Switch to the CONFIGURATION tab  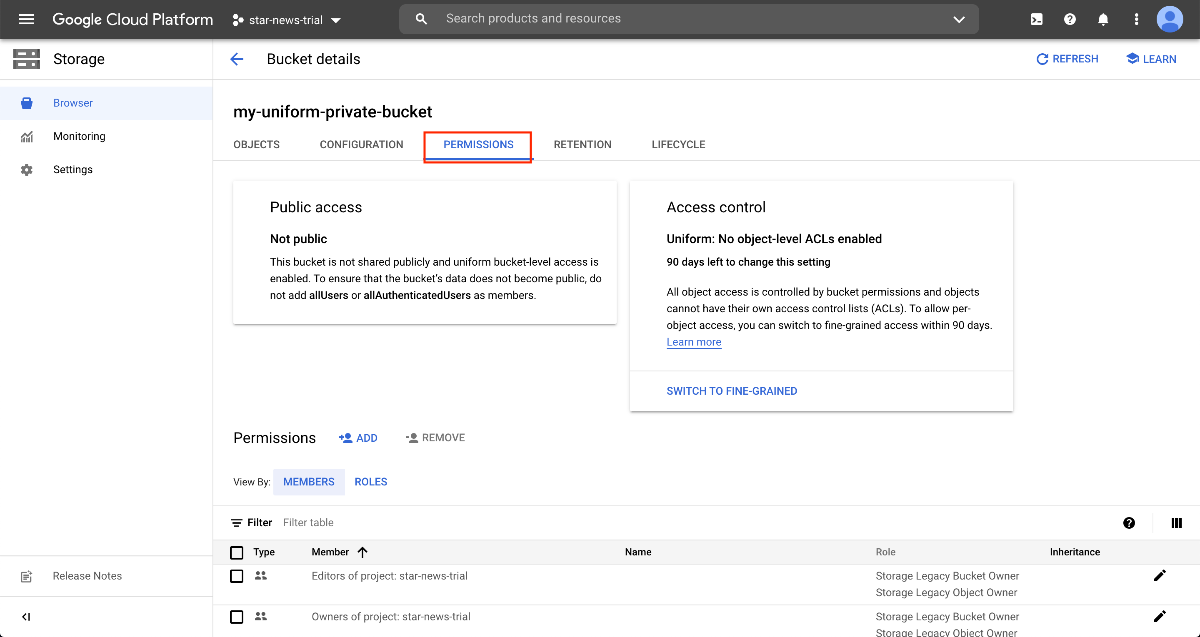tap(362, 144)
